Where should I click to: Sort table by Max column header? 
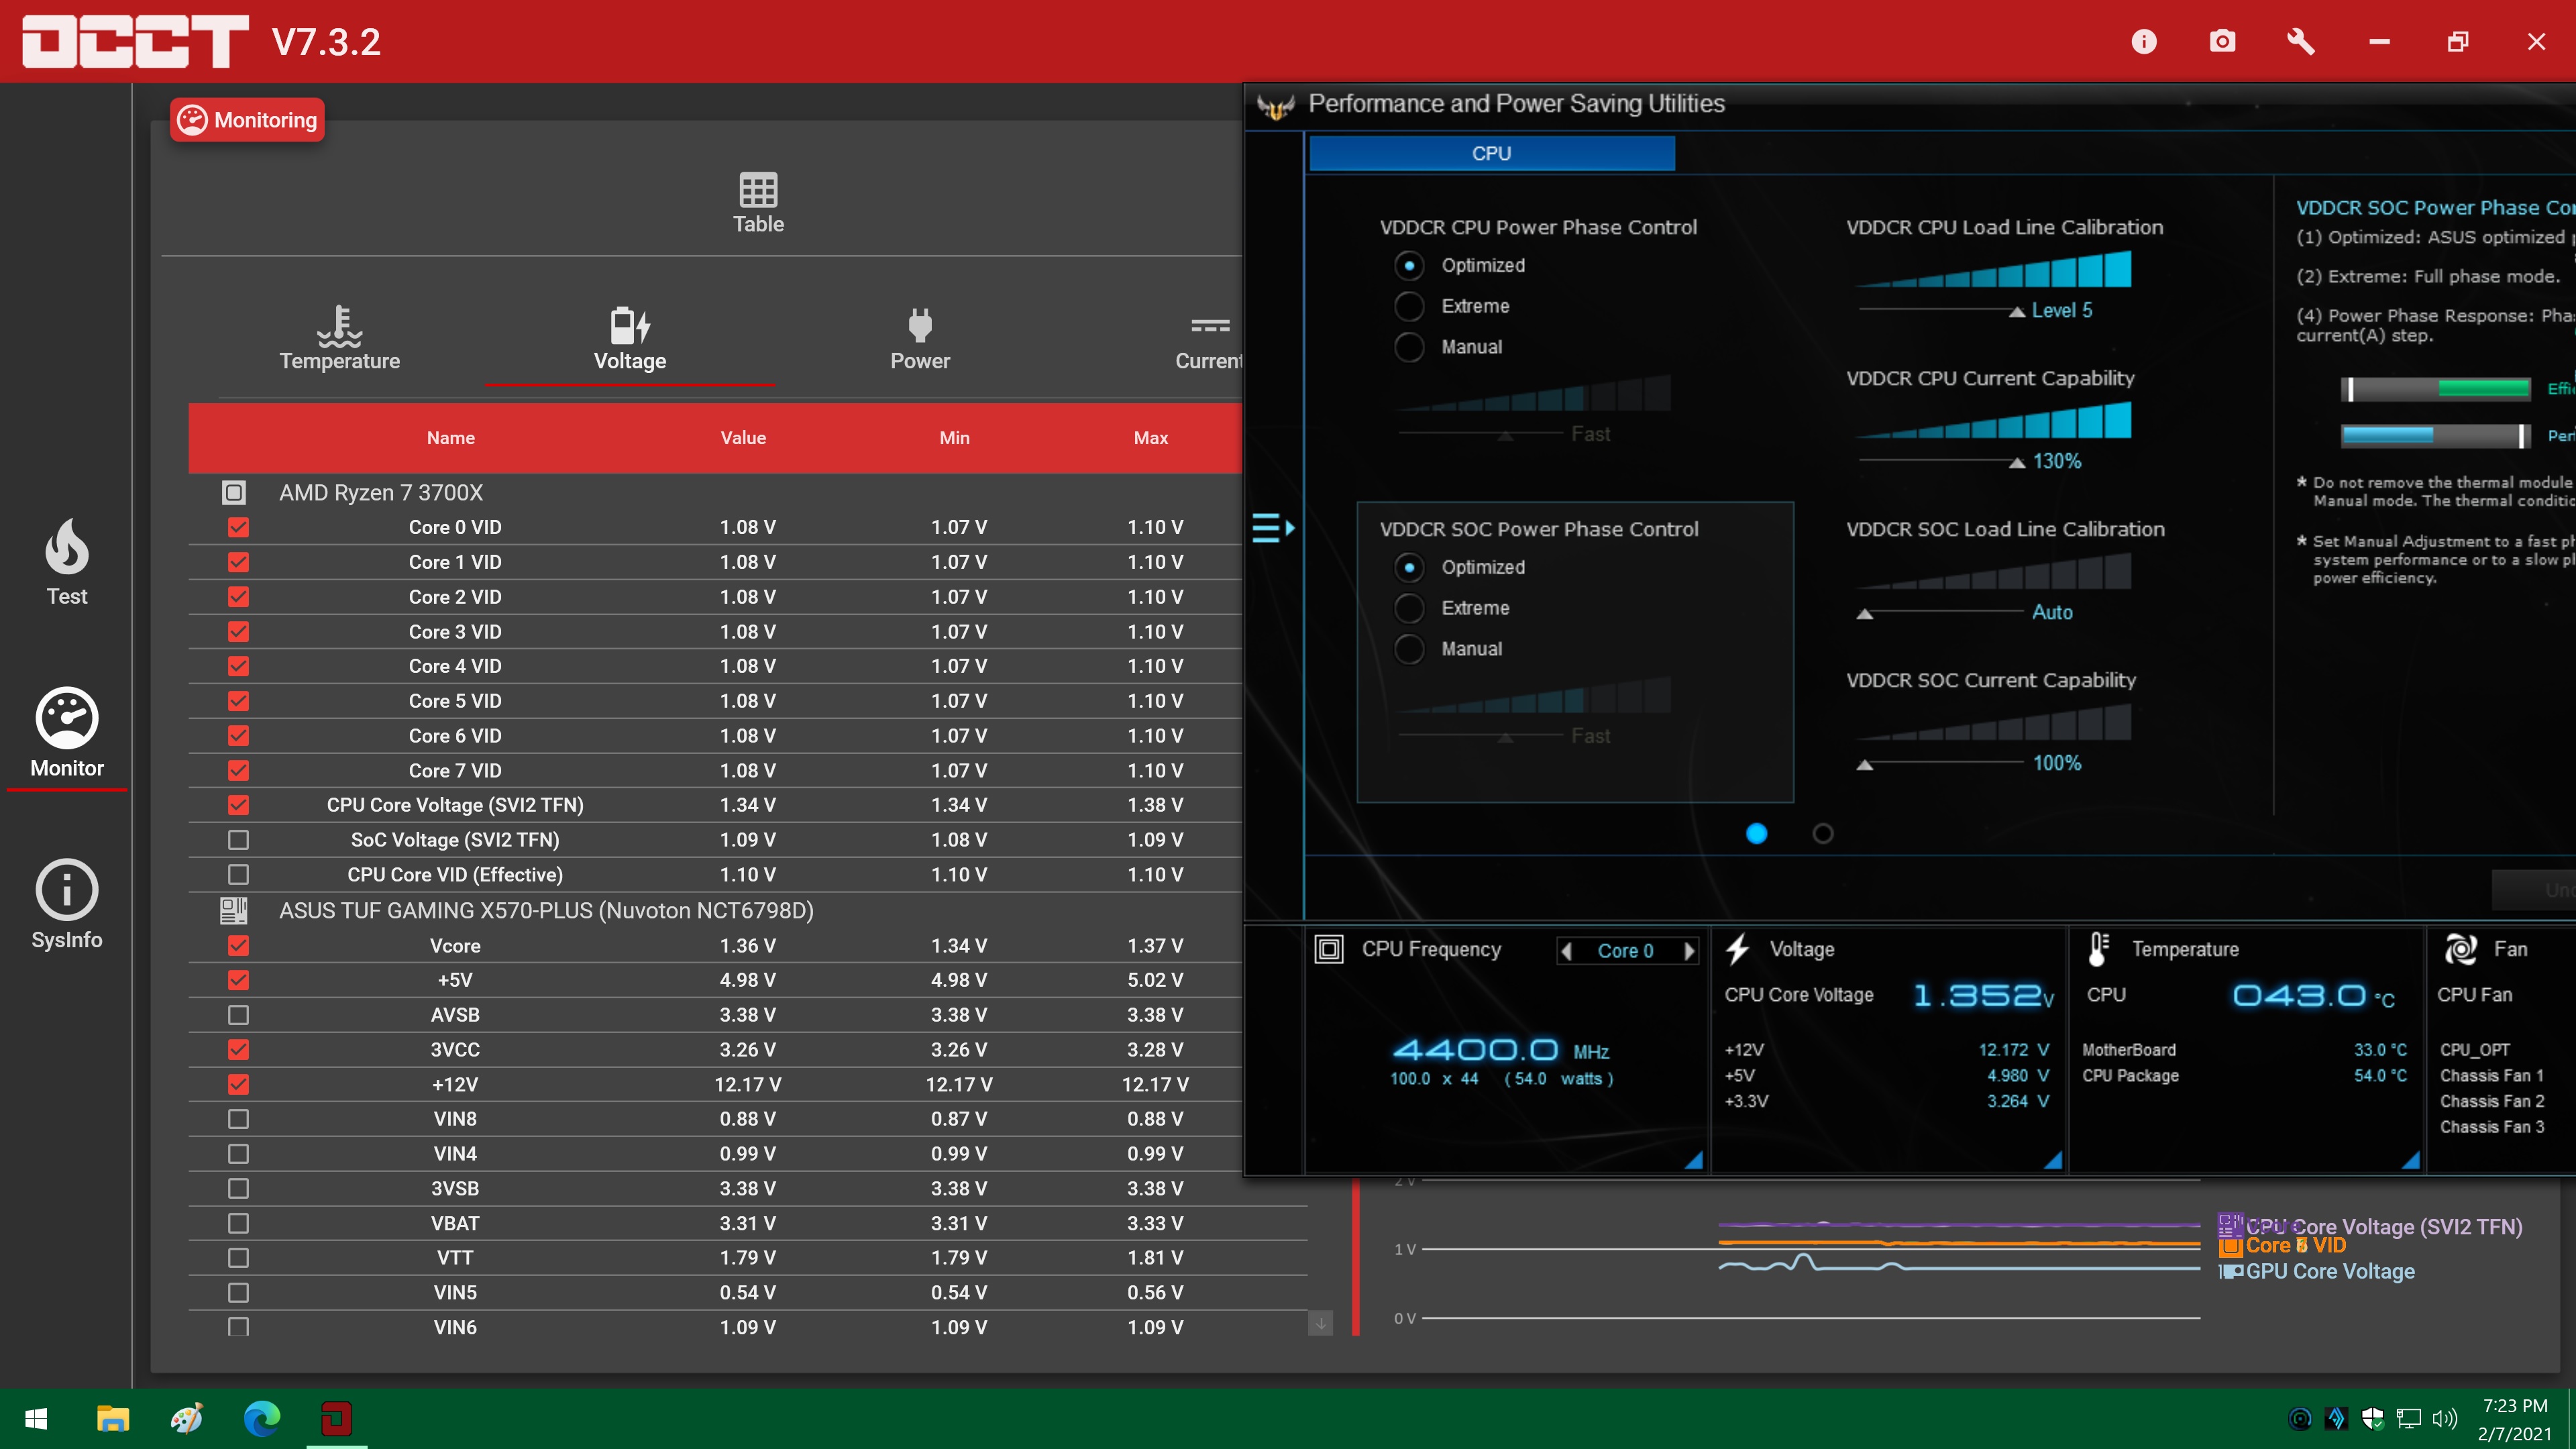(x=1151, y=438)
